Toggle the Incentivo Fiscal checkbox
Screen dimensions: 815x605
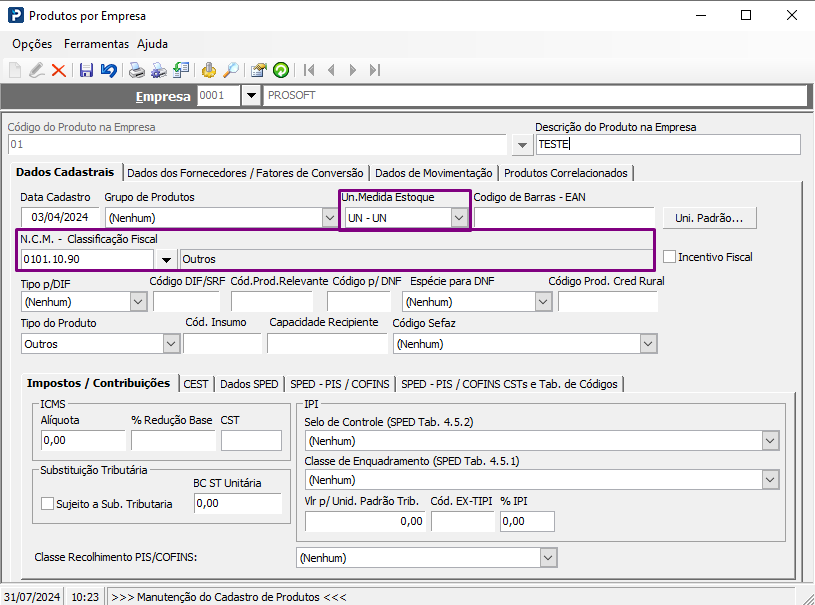pyautogui.click(x=669, y=256)
